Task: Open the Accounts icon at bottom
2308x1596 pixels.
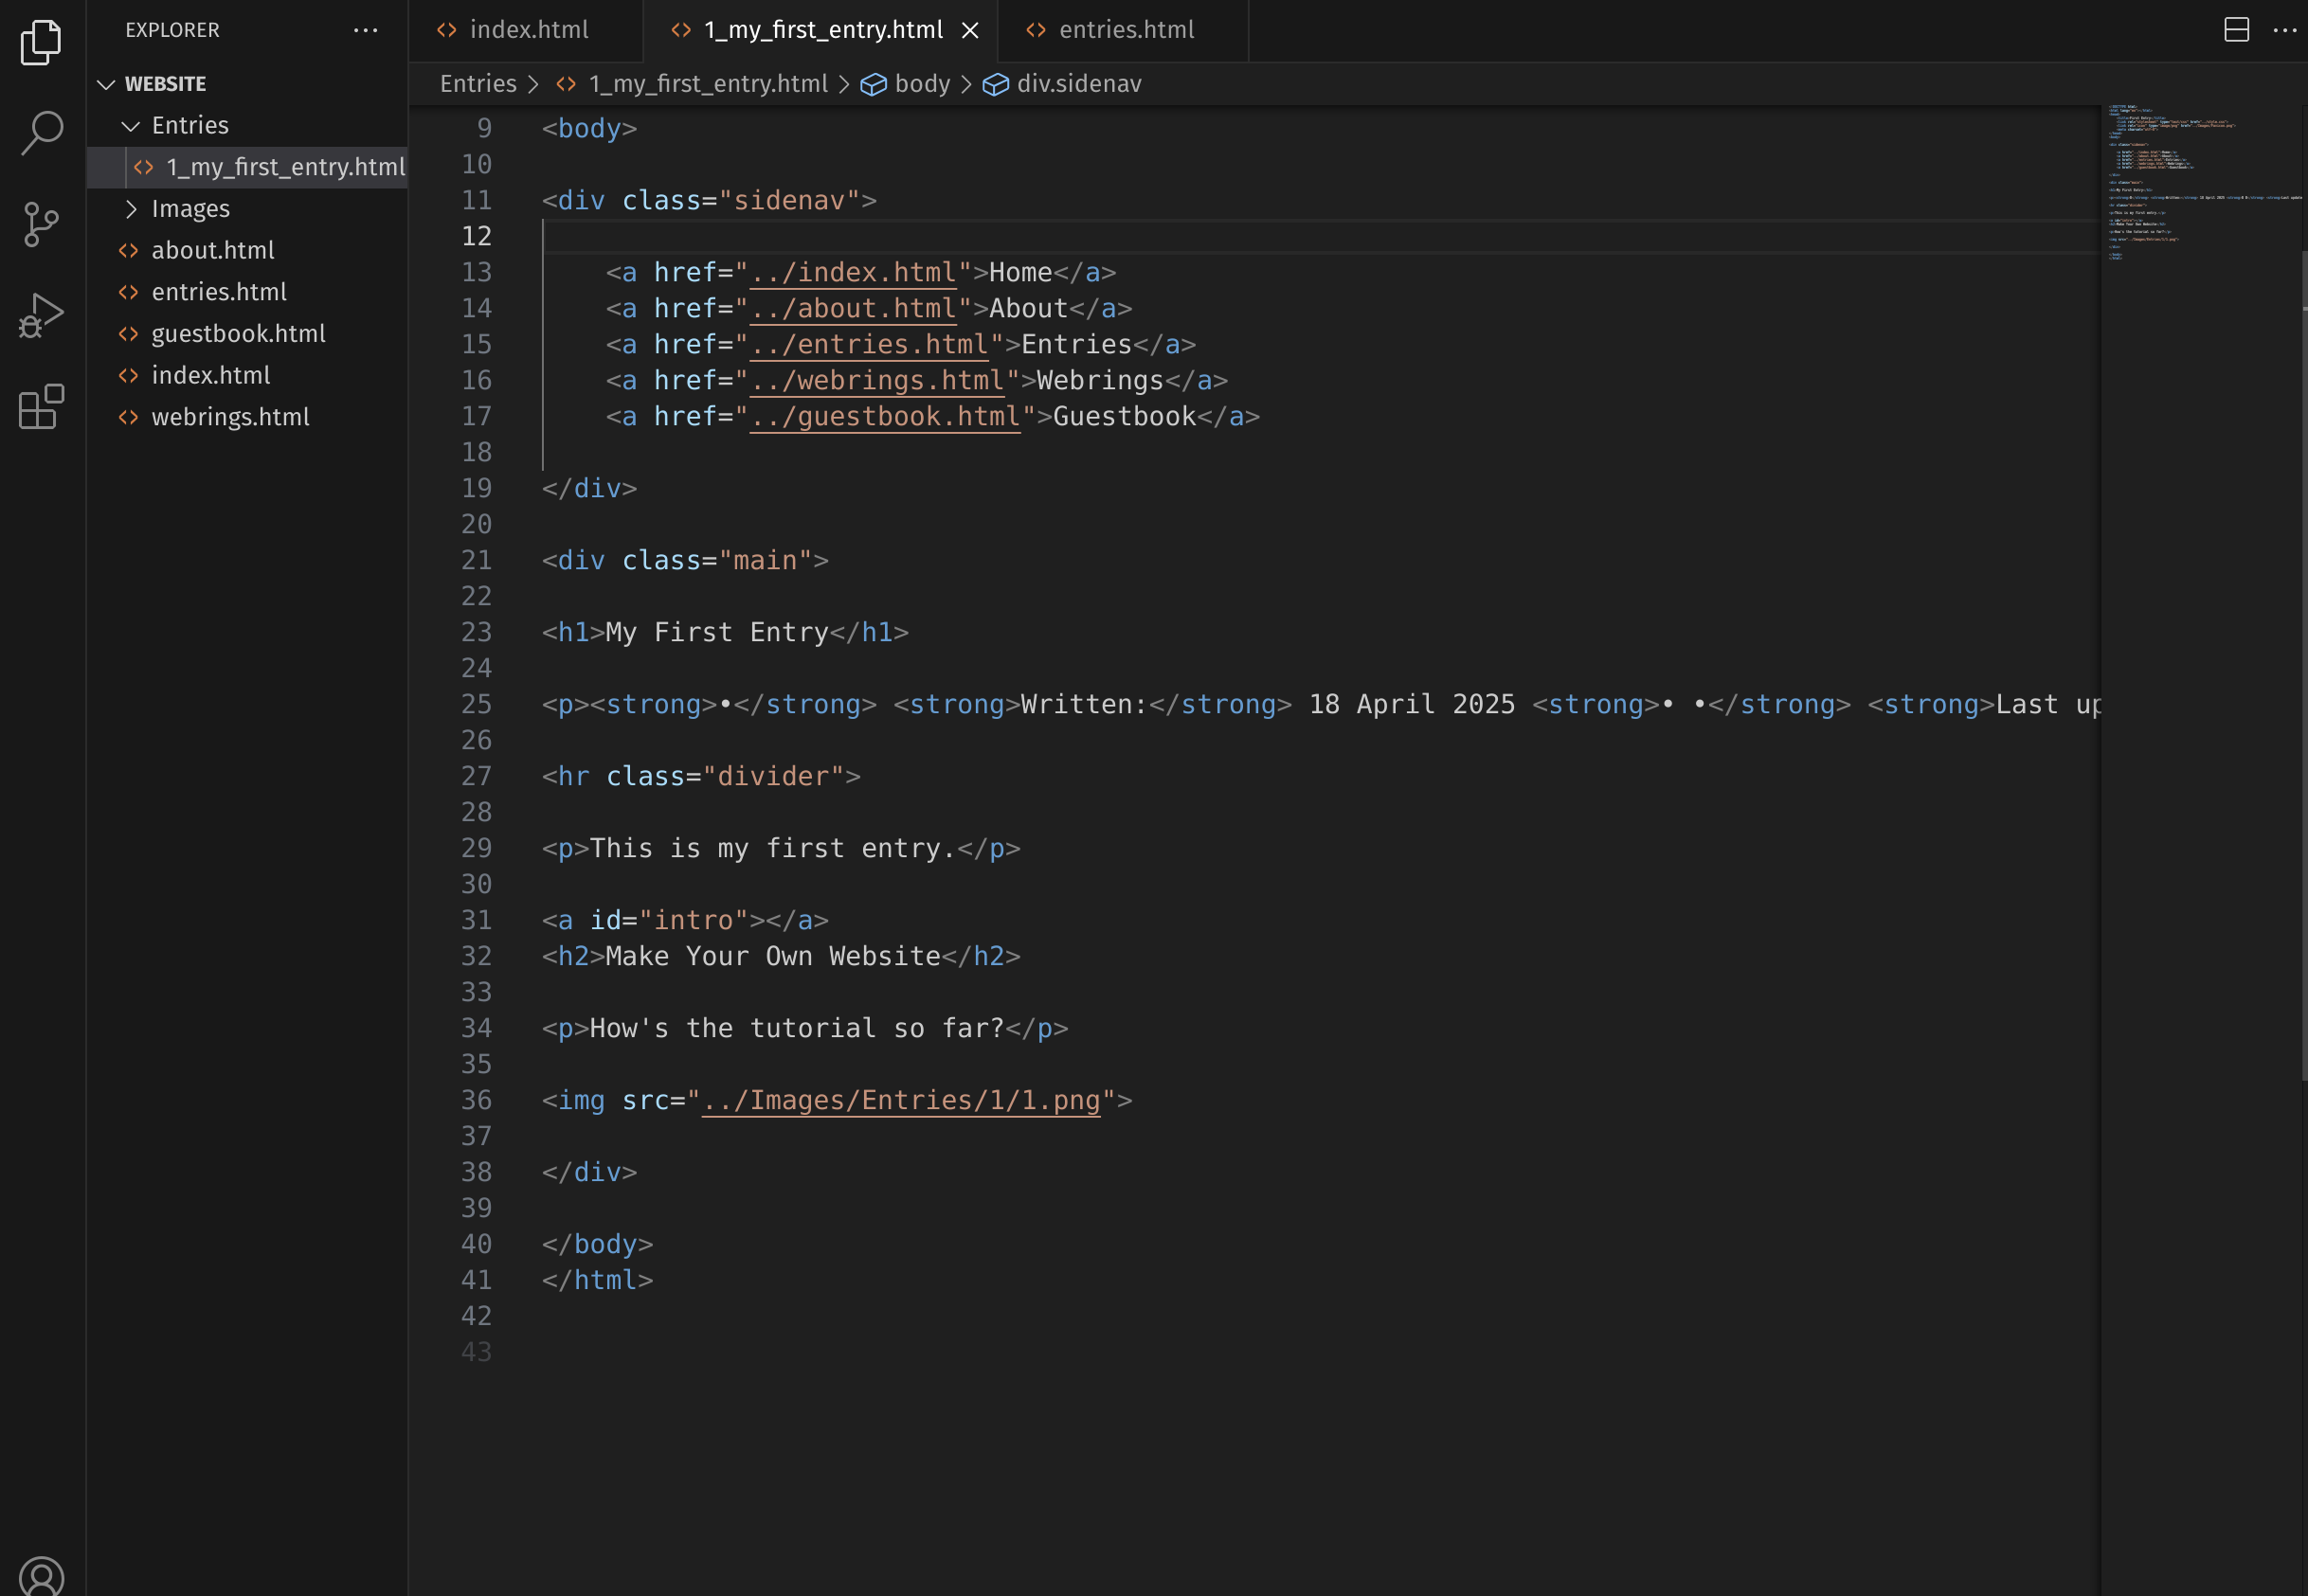Action: 41,1575
